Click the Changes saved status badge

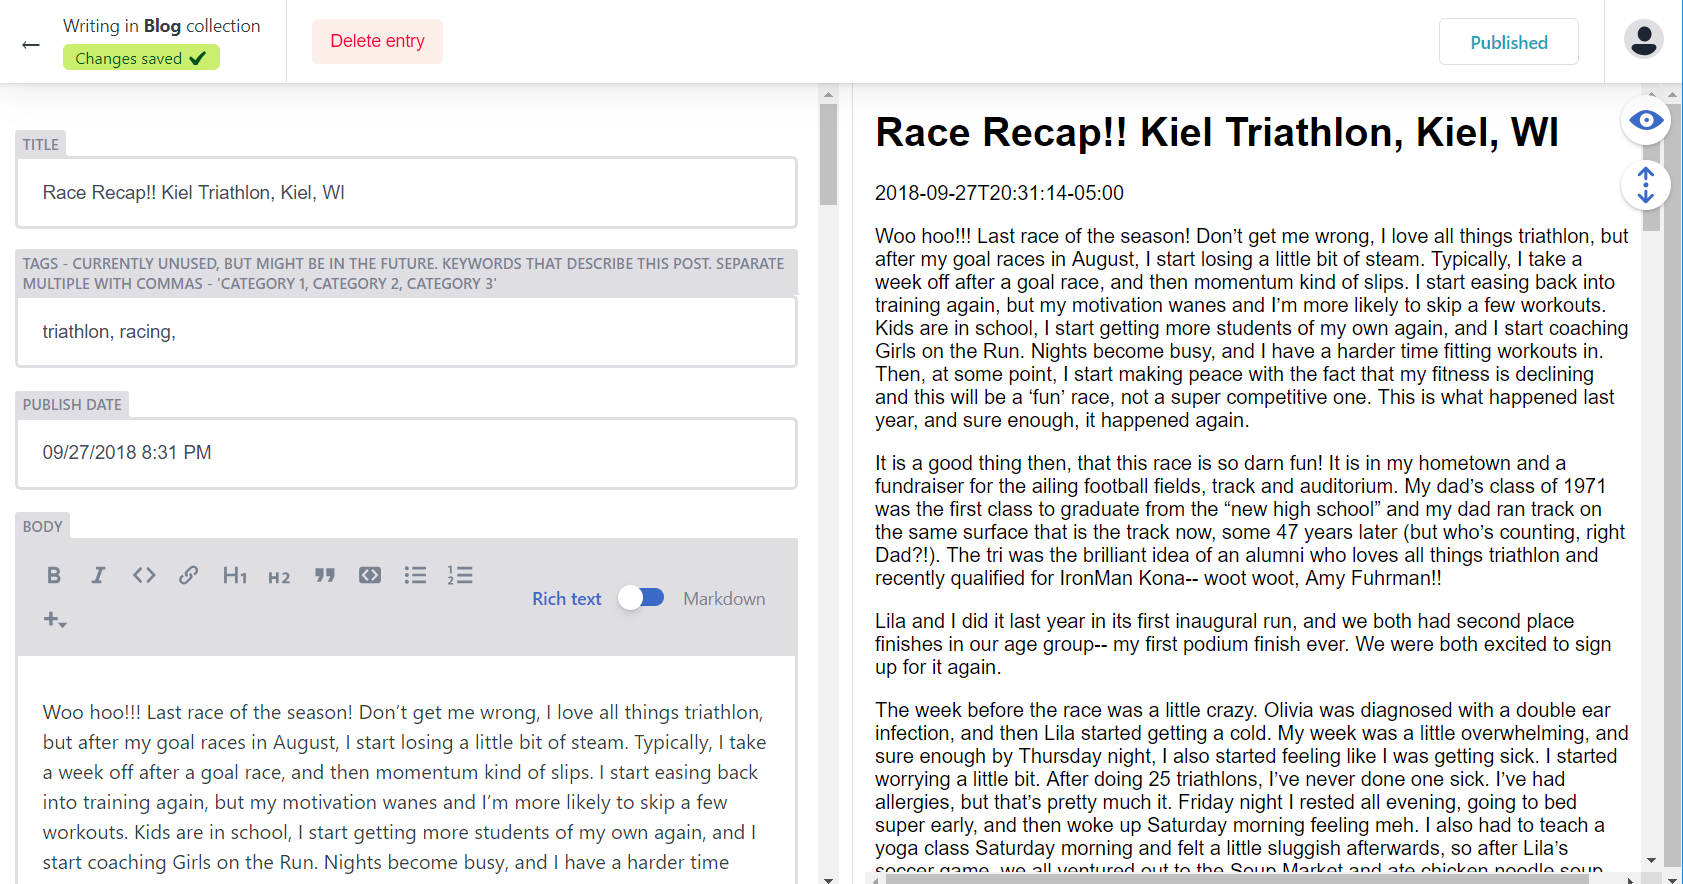141,58
